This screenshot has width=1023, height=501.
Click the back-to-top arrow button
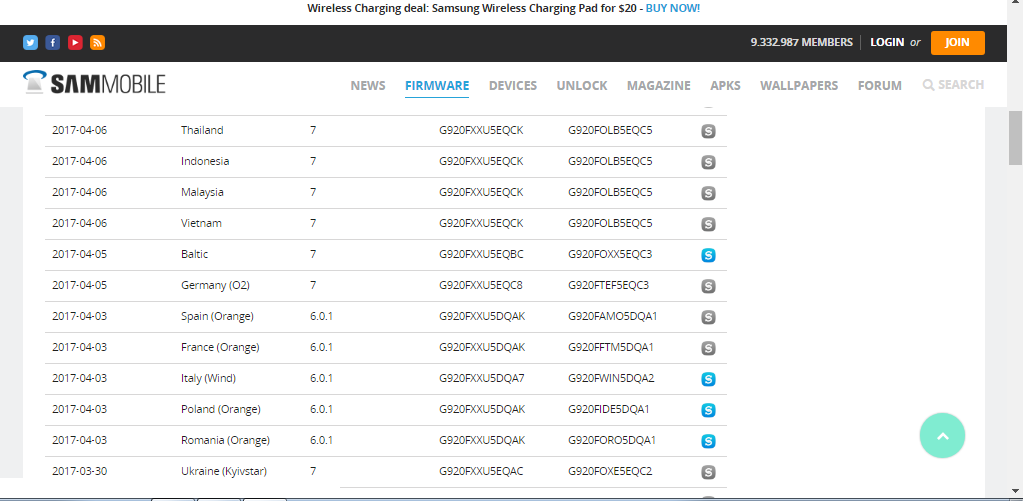coord(942,436)
